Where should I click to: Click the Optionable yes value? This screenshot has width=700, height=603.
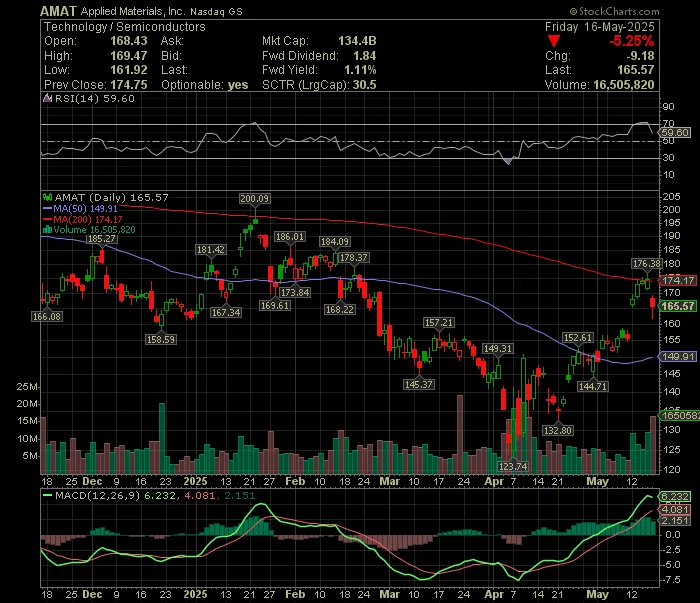coord(238,85)
